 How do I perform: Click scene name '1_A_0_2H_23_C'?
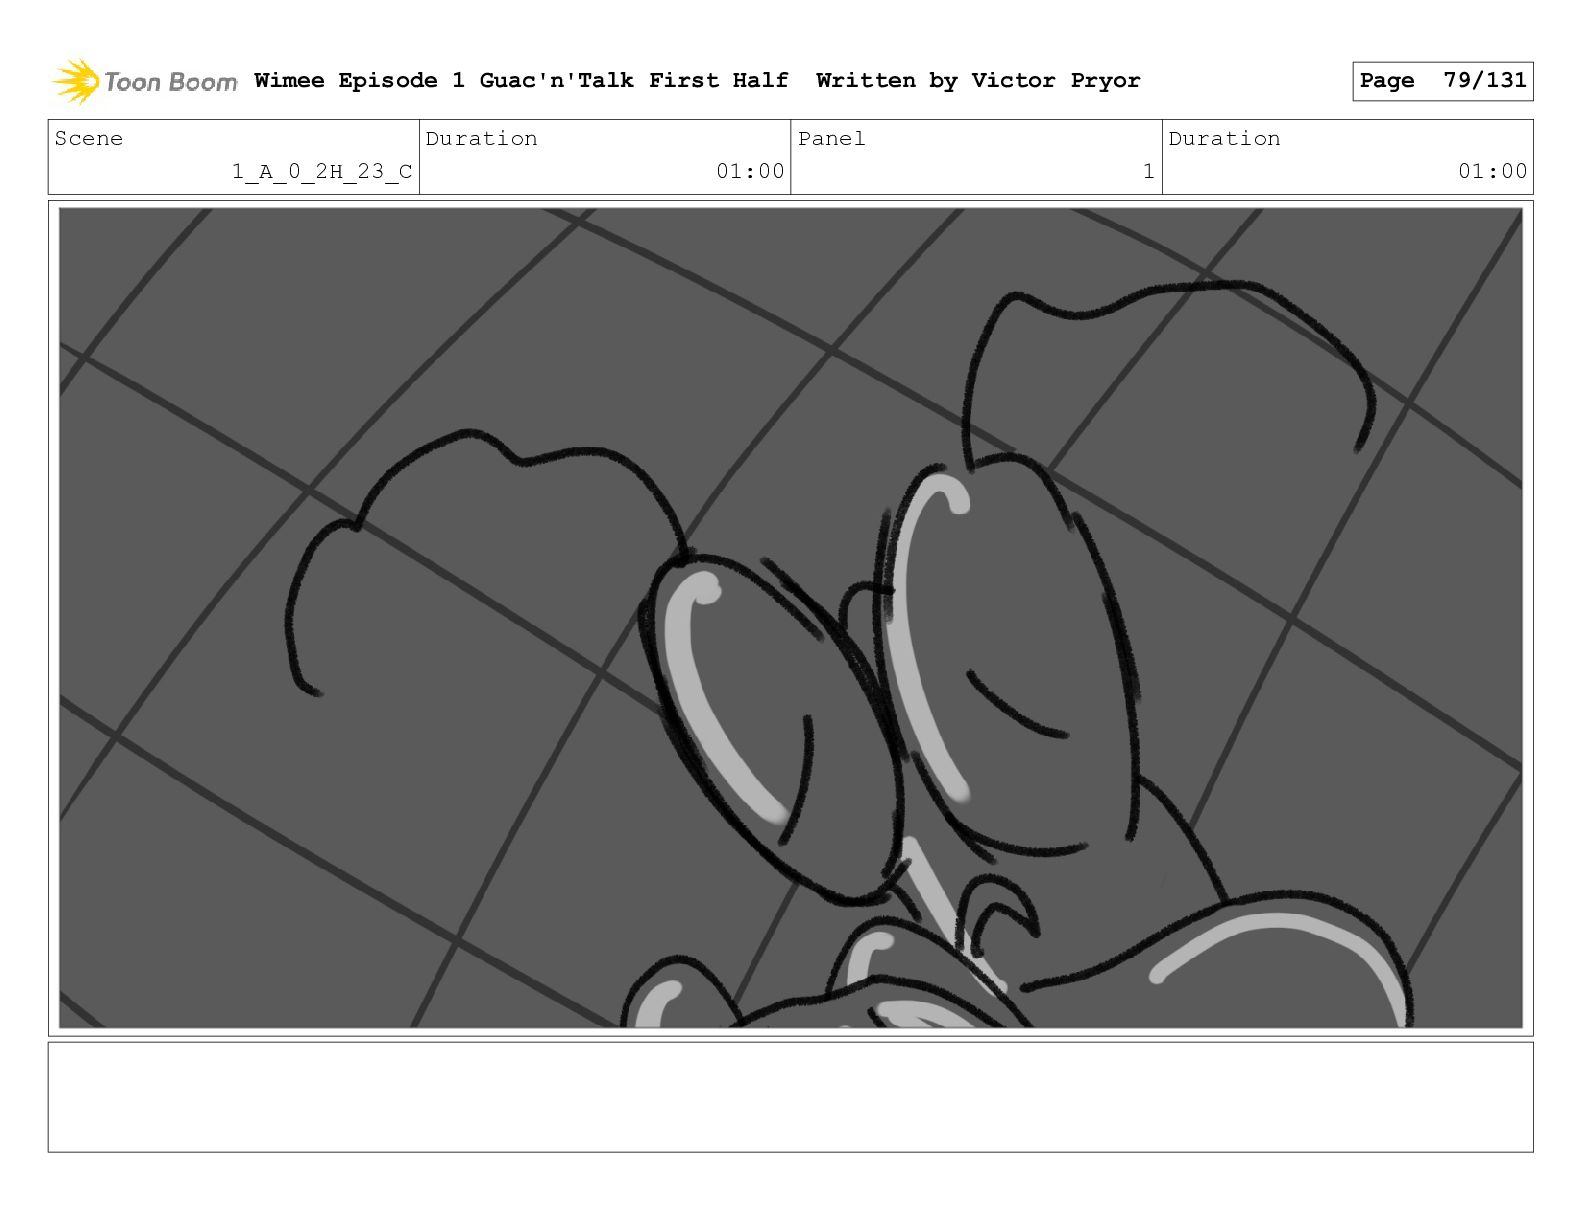pyautogui.click(x=322, y=171)
